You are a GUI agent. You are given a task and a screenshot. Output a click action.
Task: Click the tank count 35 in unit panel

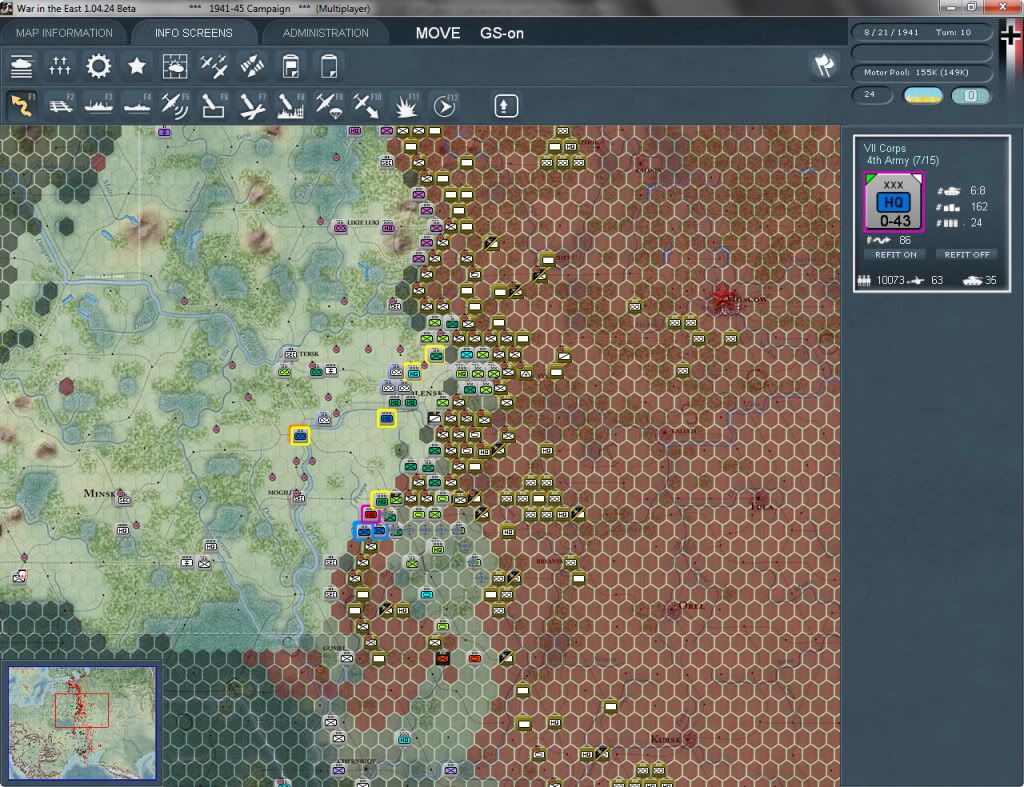pos(991,280)
